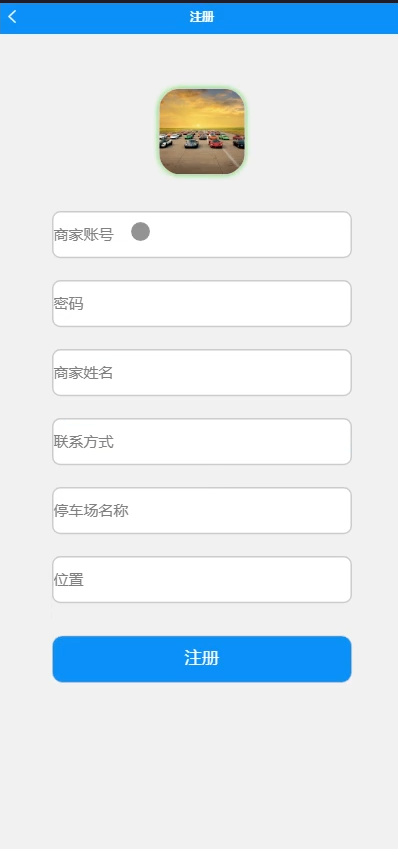The width and height of the screenshot is (398, 849).
Task: Tap the 商家账号 placeholder text
Action: click(83, 235)
